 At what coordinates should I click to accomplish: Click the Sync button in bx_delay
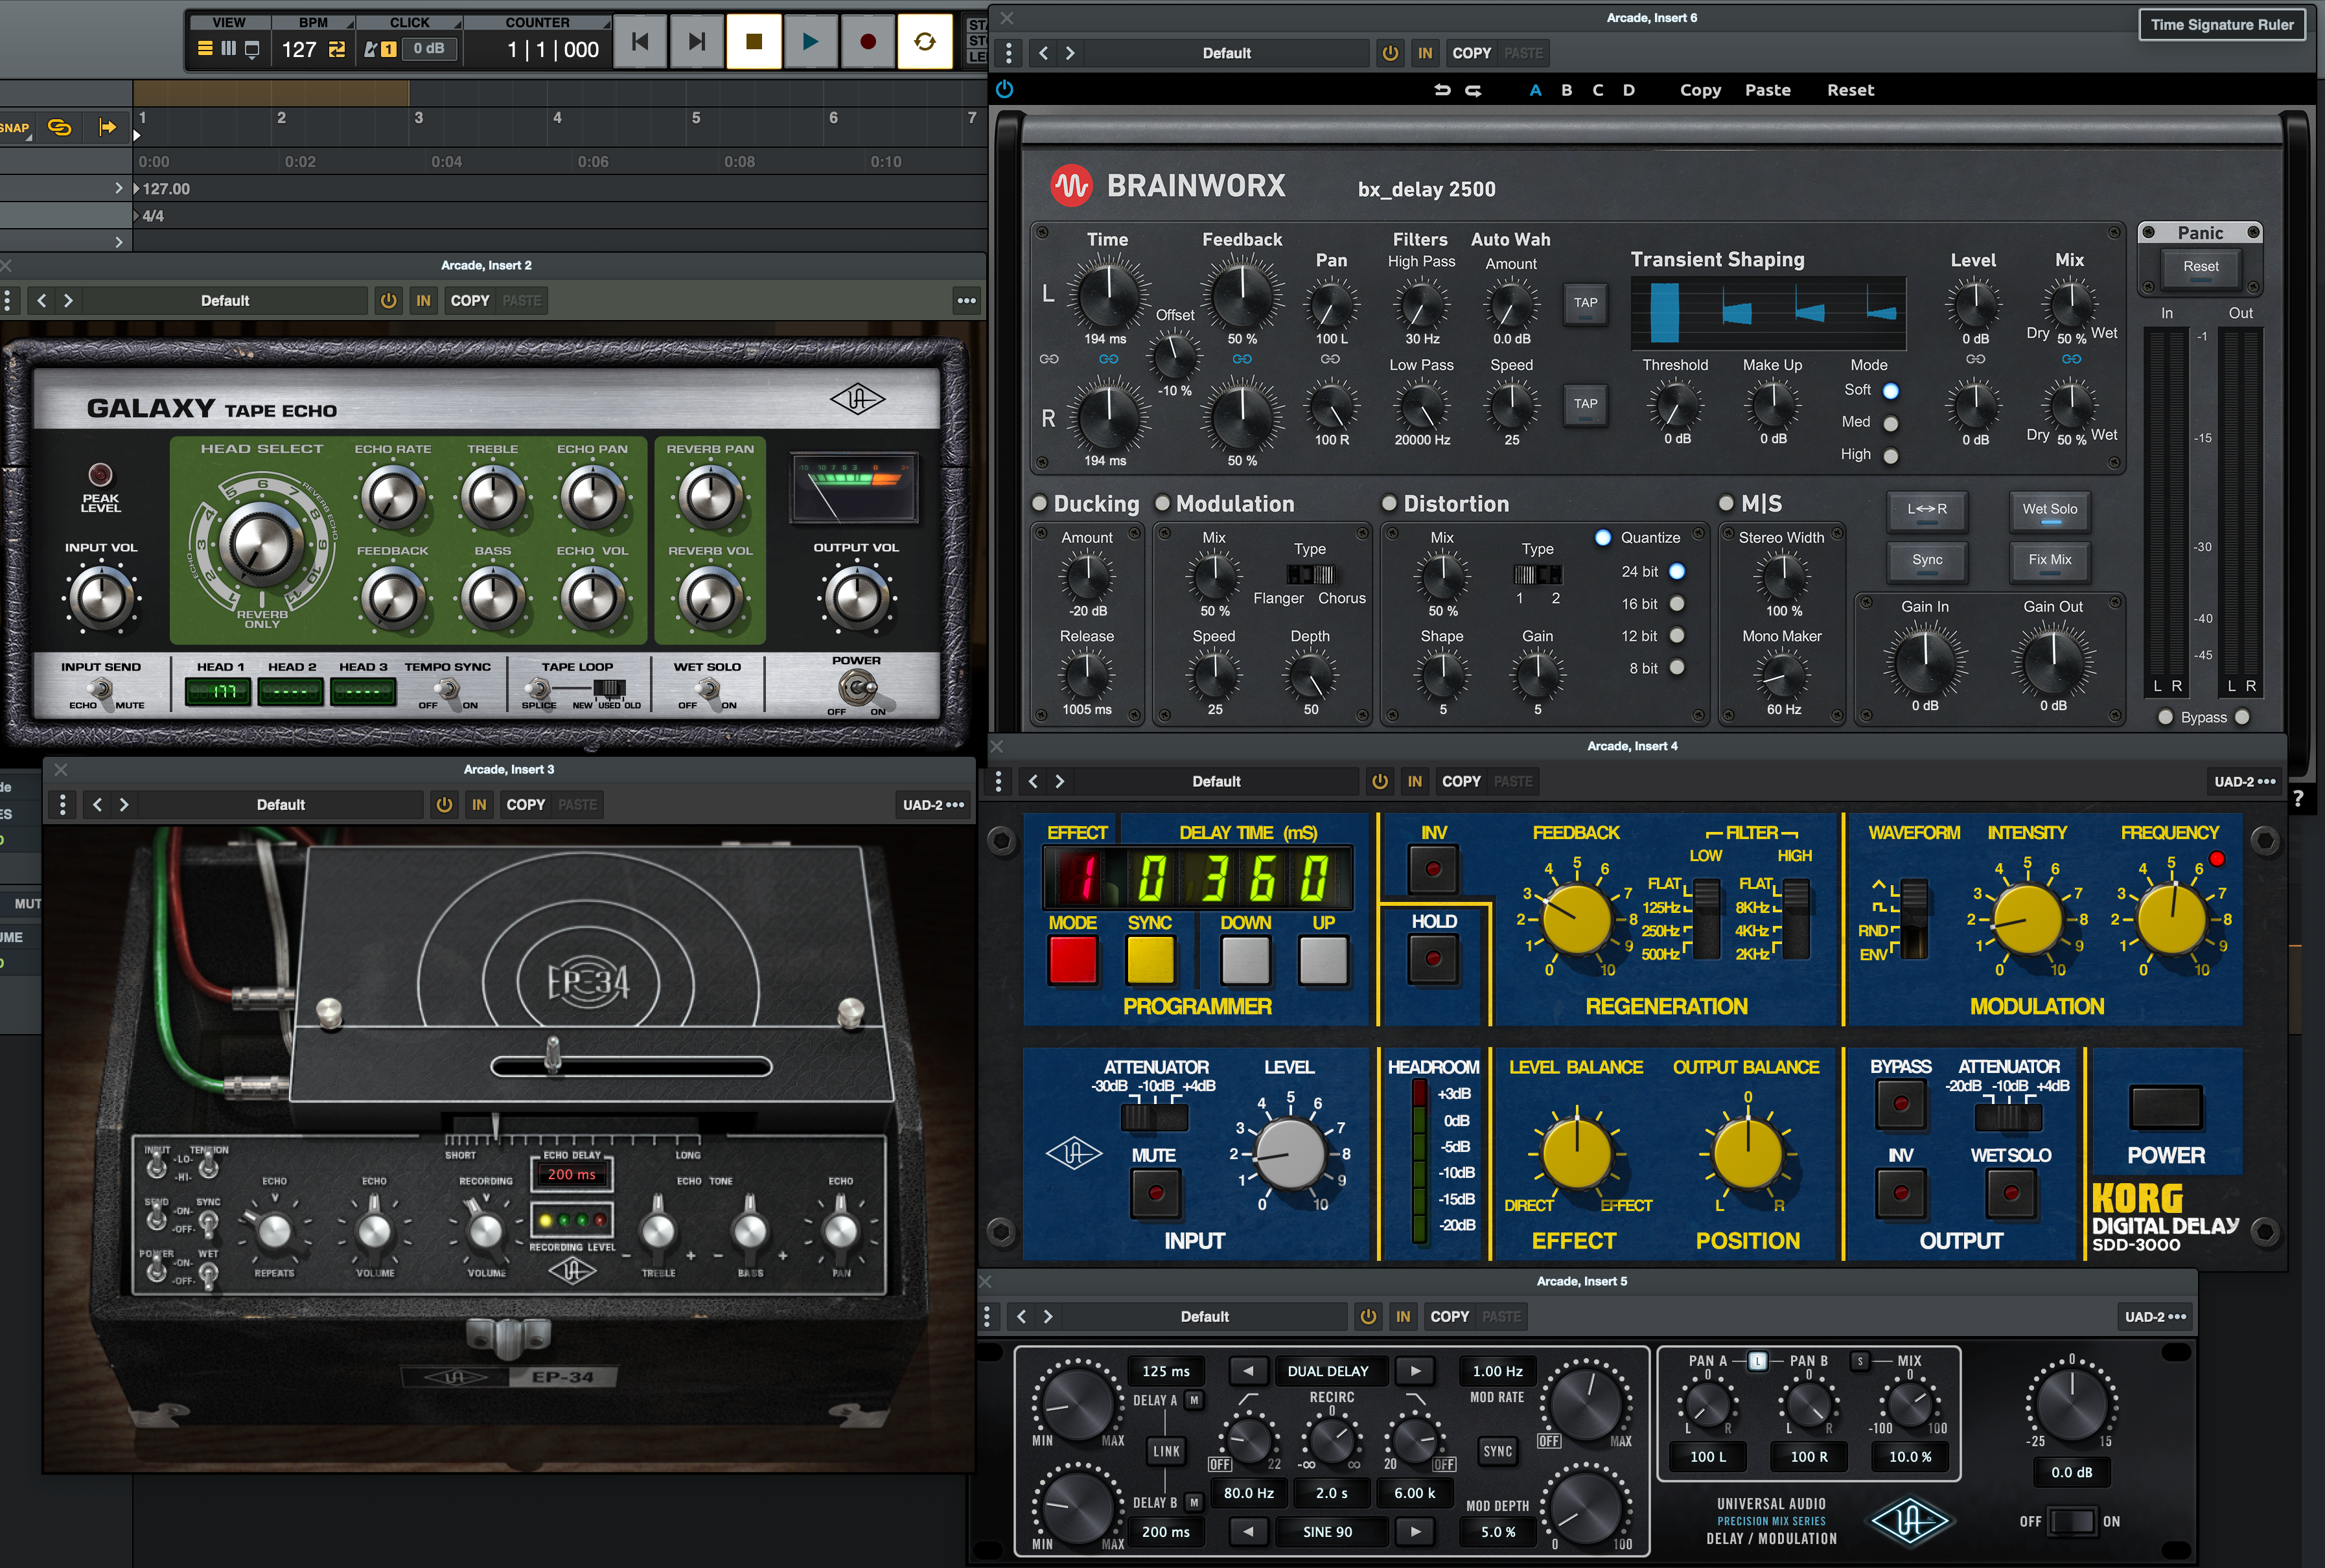(x=1926, y=561)
